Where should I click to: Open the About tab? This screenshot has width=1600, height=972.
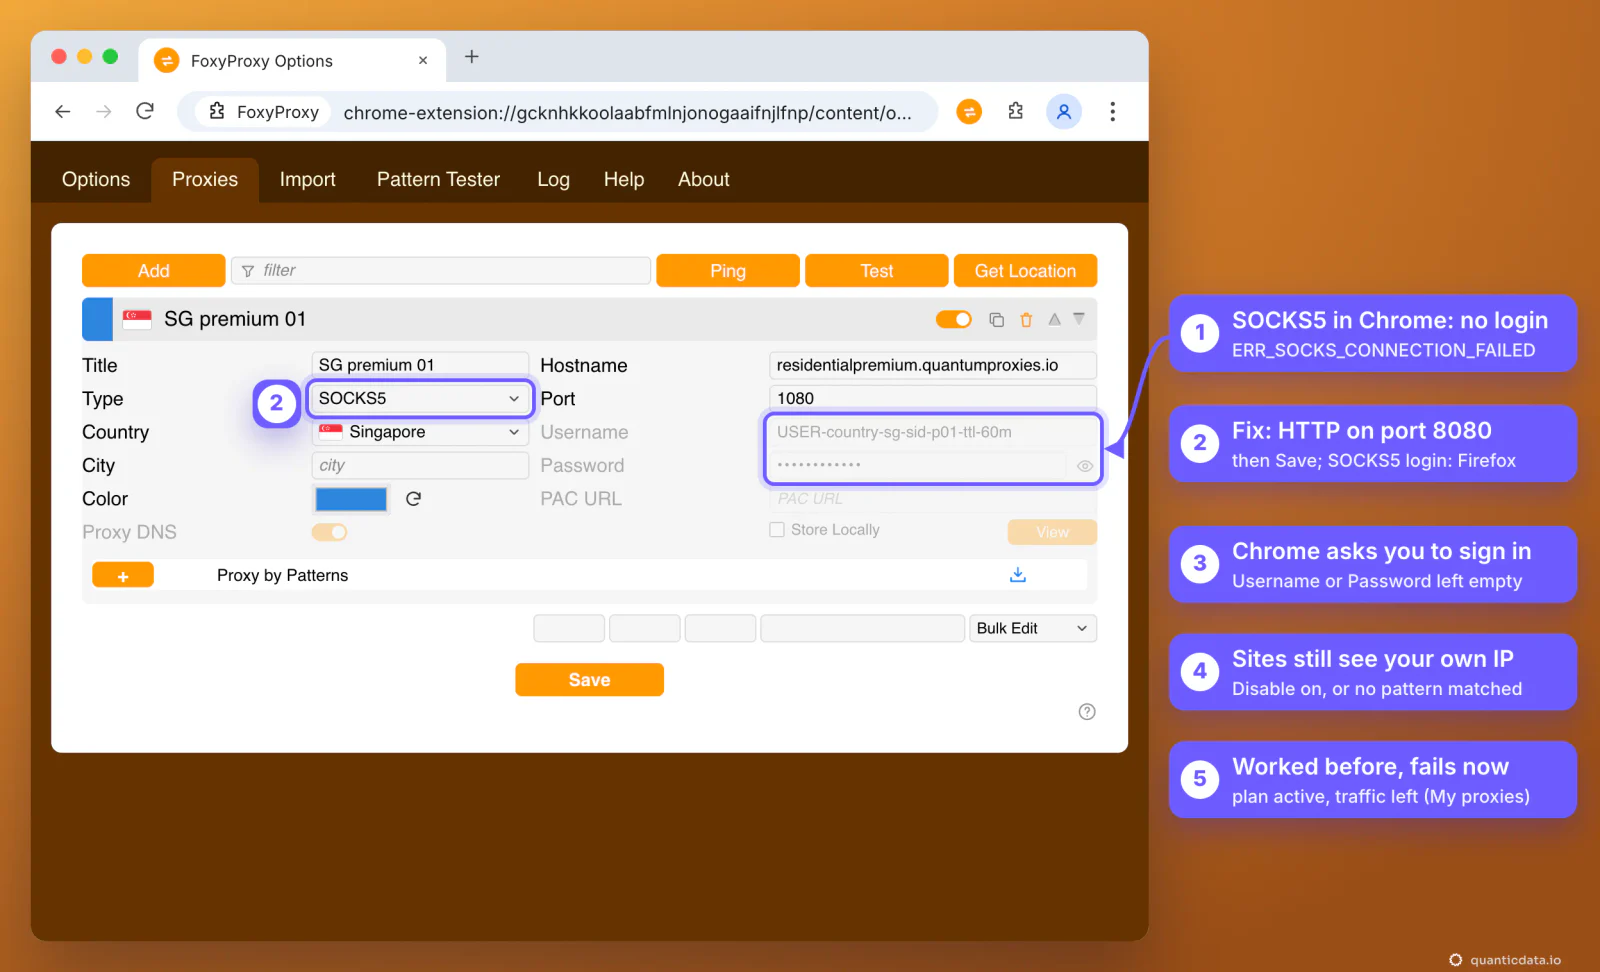coord(704,180)
